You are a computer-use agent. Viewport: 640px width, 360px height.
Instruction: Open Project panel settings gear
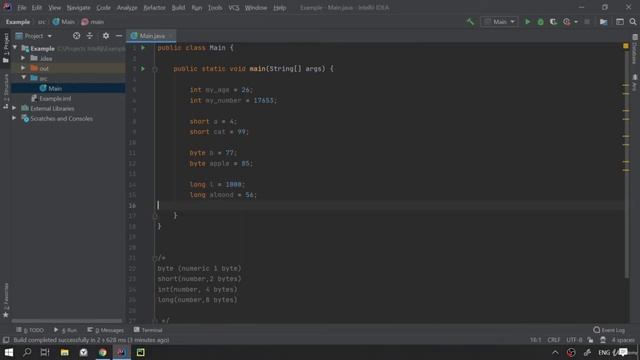(106, 36)
